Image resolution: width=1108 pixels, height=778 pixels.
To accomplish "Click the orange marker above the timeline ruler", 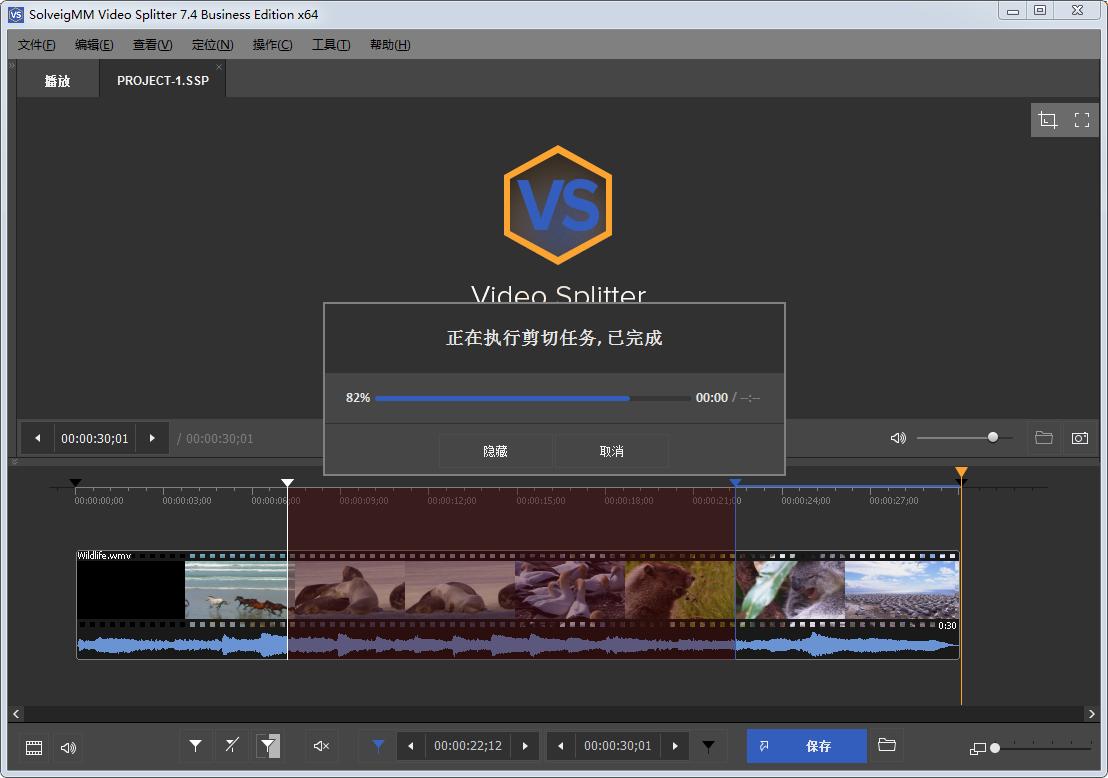I will (960, 472).
